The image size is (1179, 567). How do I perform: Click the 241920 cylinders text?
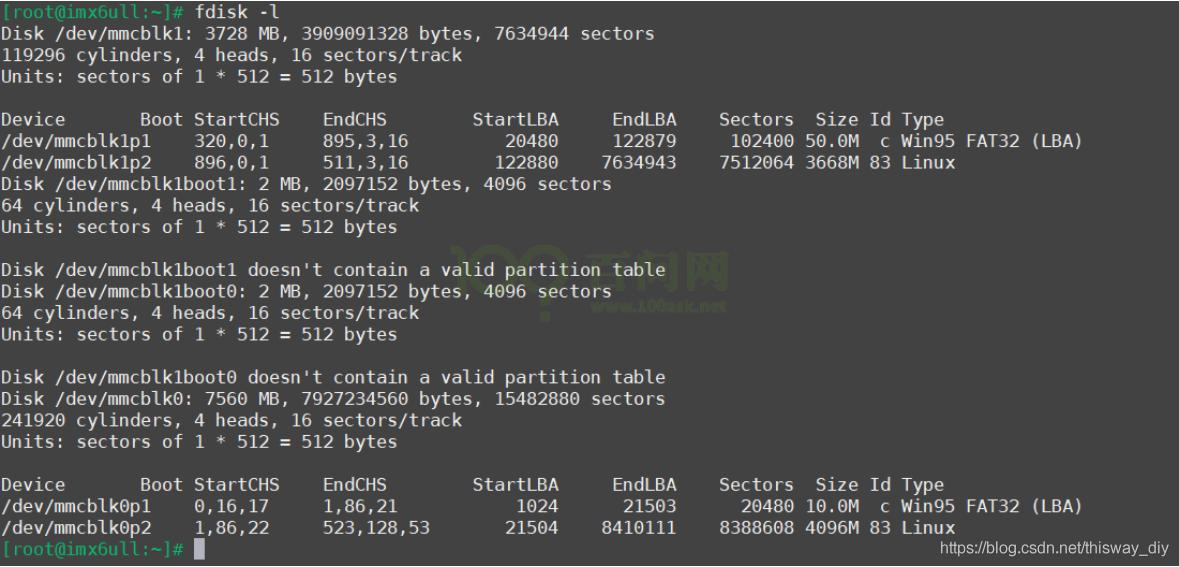(x=75, y=420)
